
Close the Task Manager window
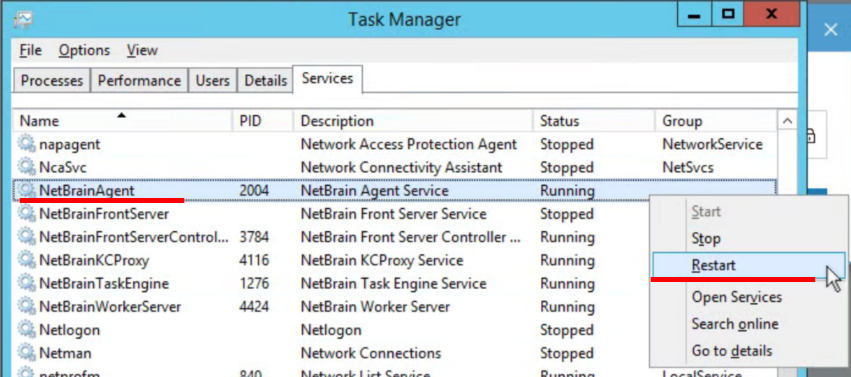pyautogui.click(x=771, y=15)
